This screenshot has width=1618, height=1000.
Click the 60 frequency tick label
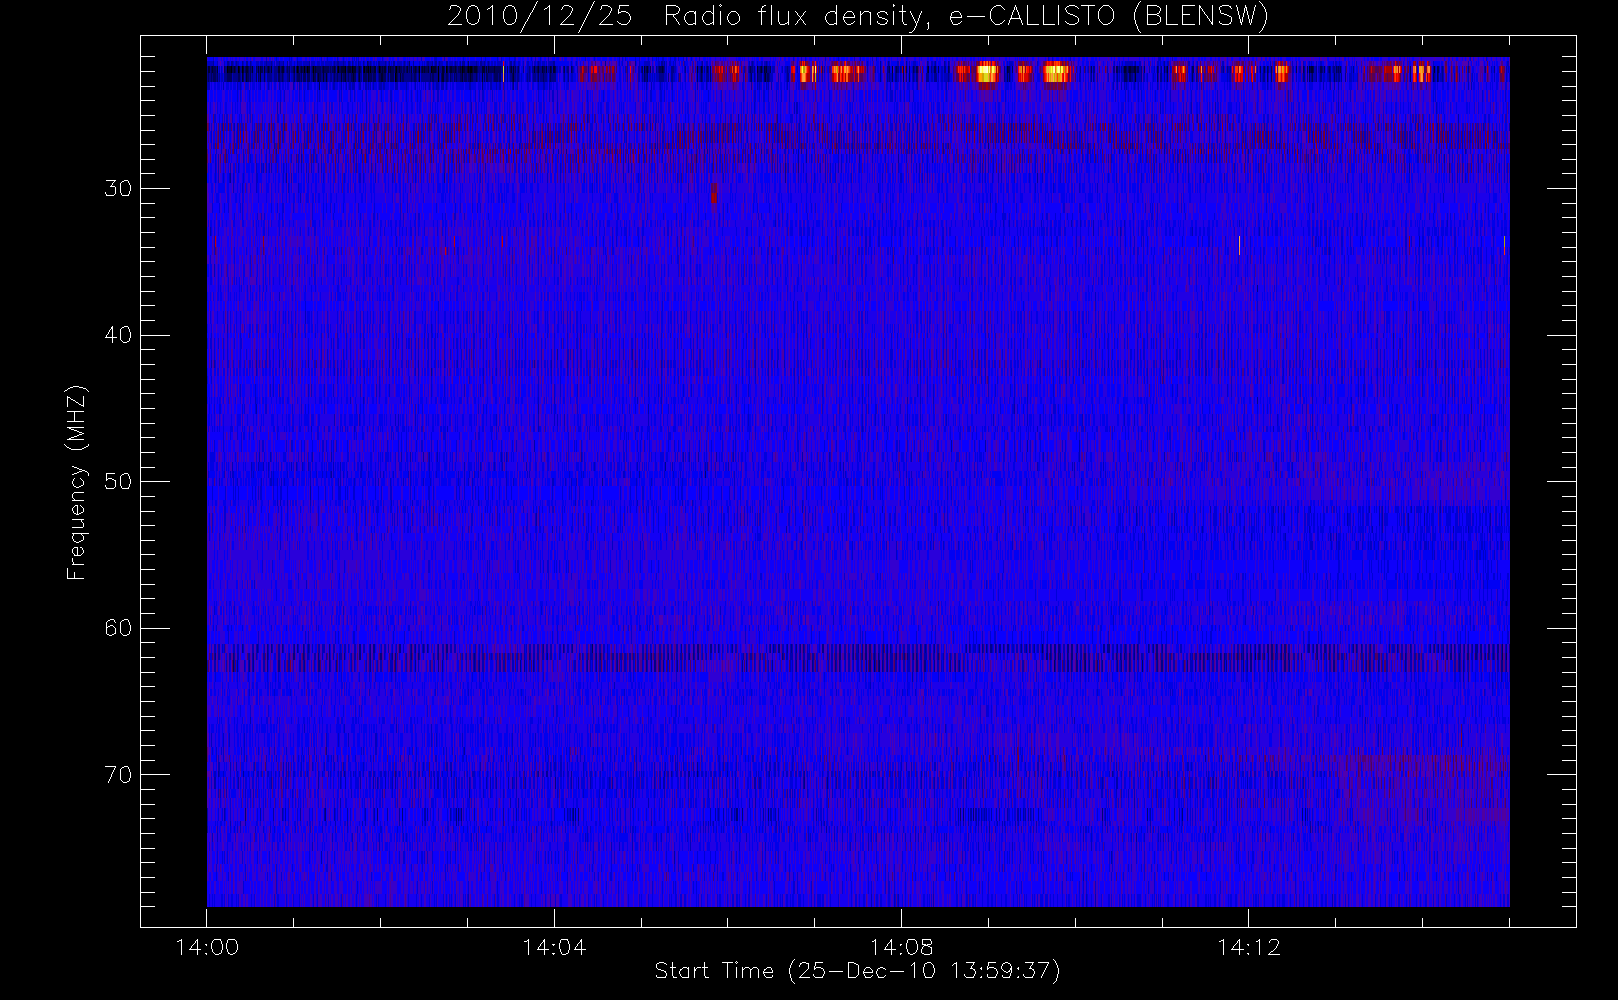pyautogui.click(x=117, y=628)
